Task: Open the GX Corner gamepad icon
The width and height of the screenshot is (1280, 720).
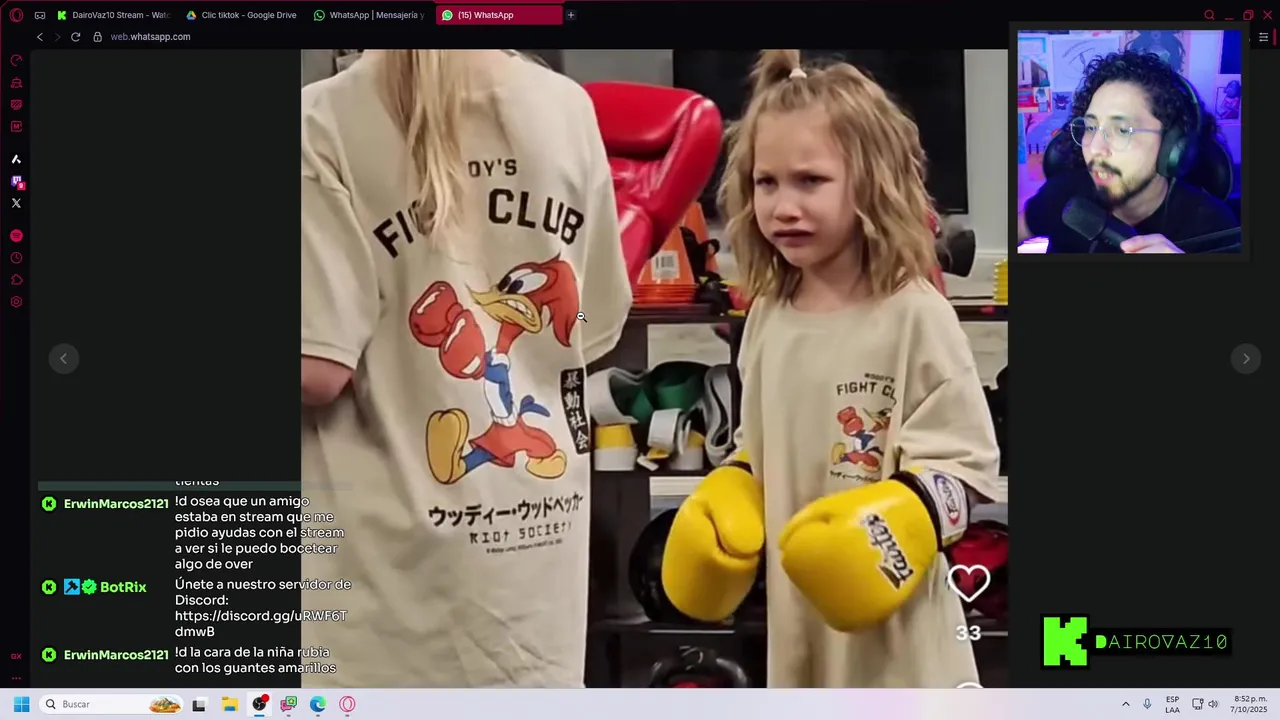Action: (x=40, y=15)
